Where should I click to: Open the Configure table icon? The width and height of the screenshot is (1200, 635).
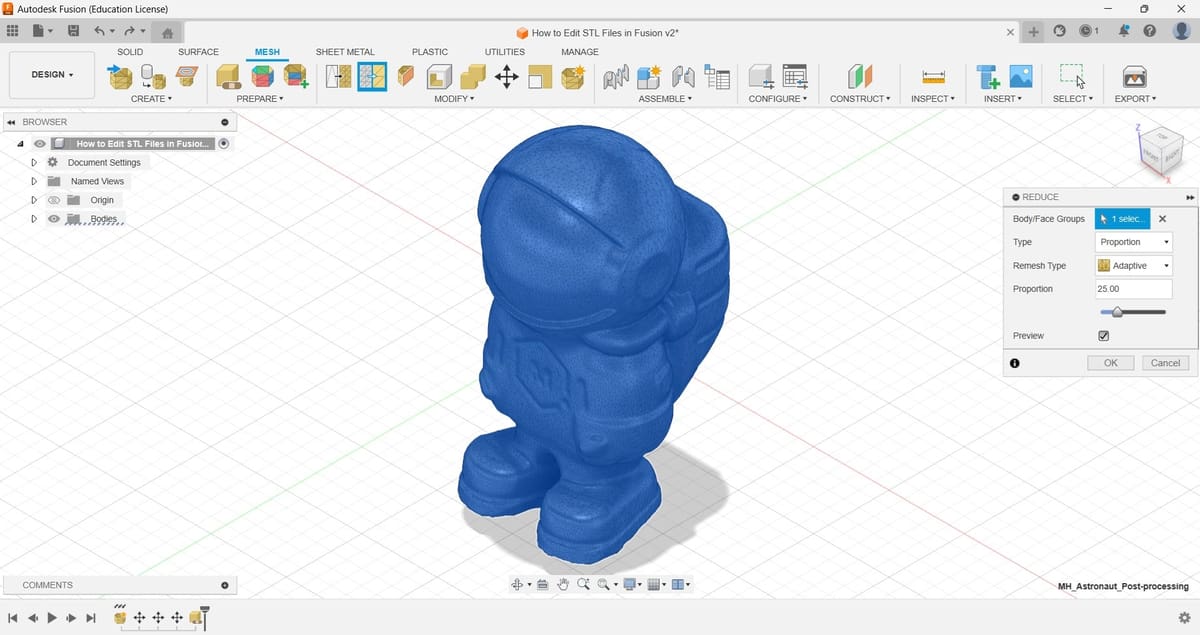796,76
